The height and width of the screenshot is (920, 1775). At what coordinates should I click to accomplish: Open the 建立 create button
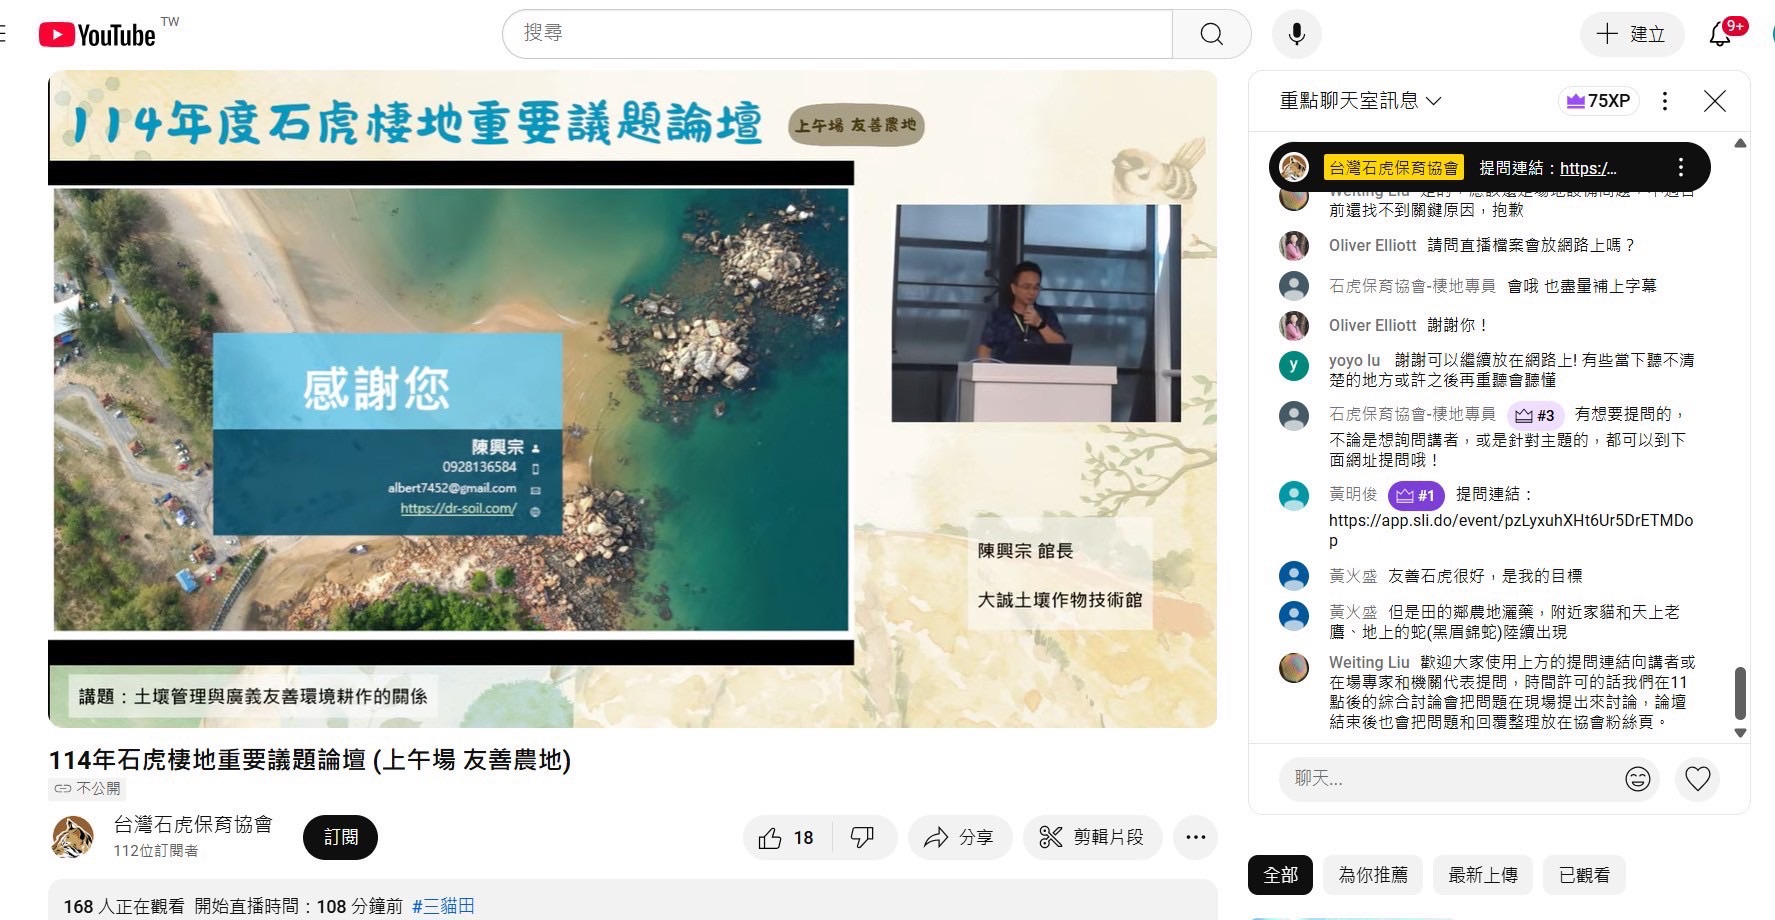1631,34
